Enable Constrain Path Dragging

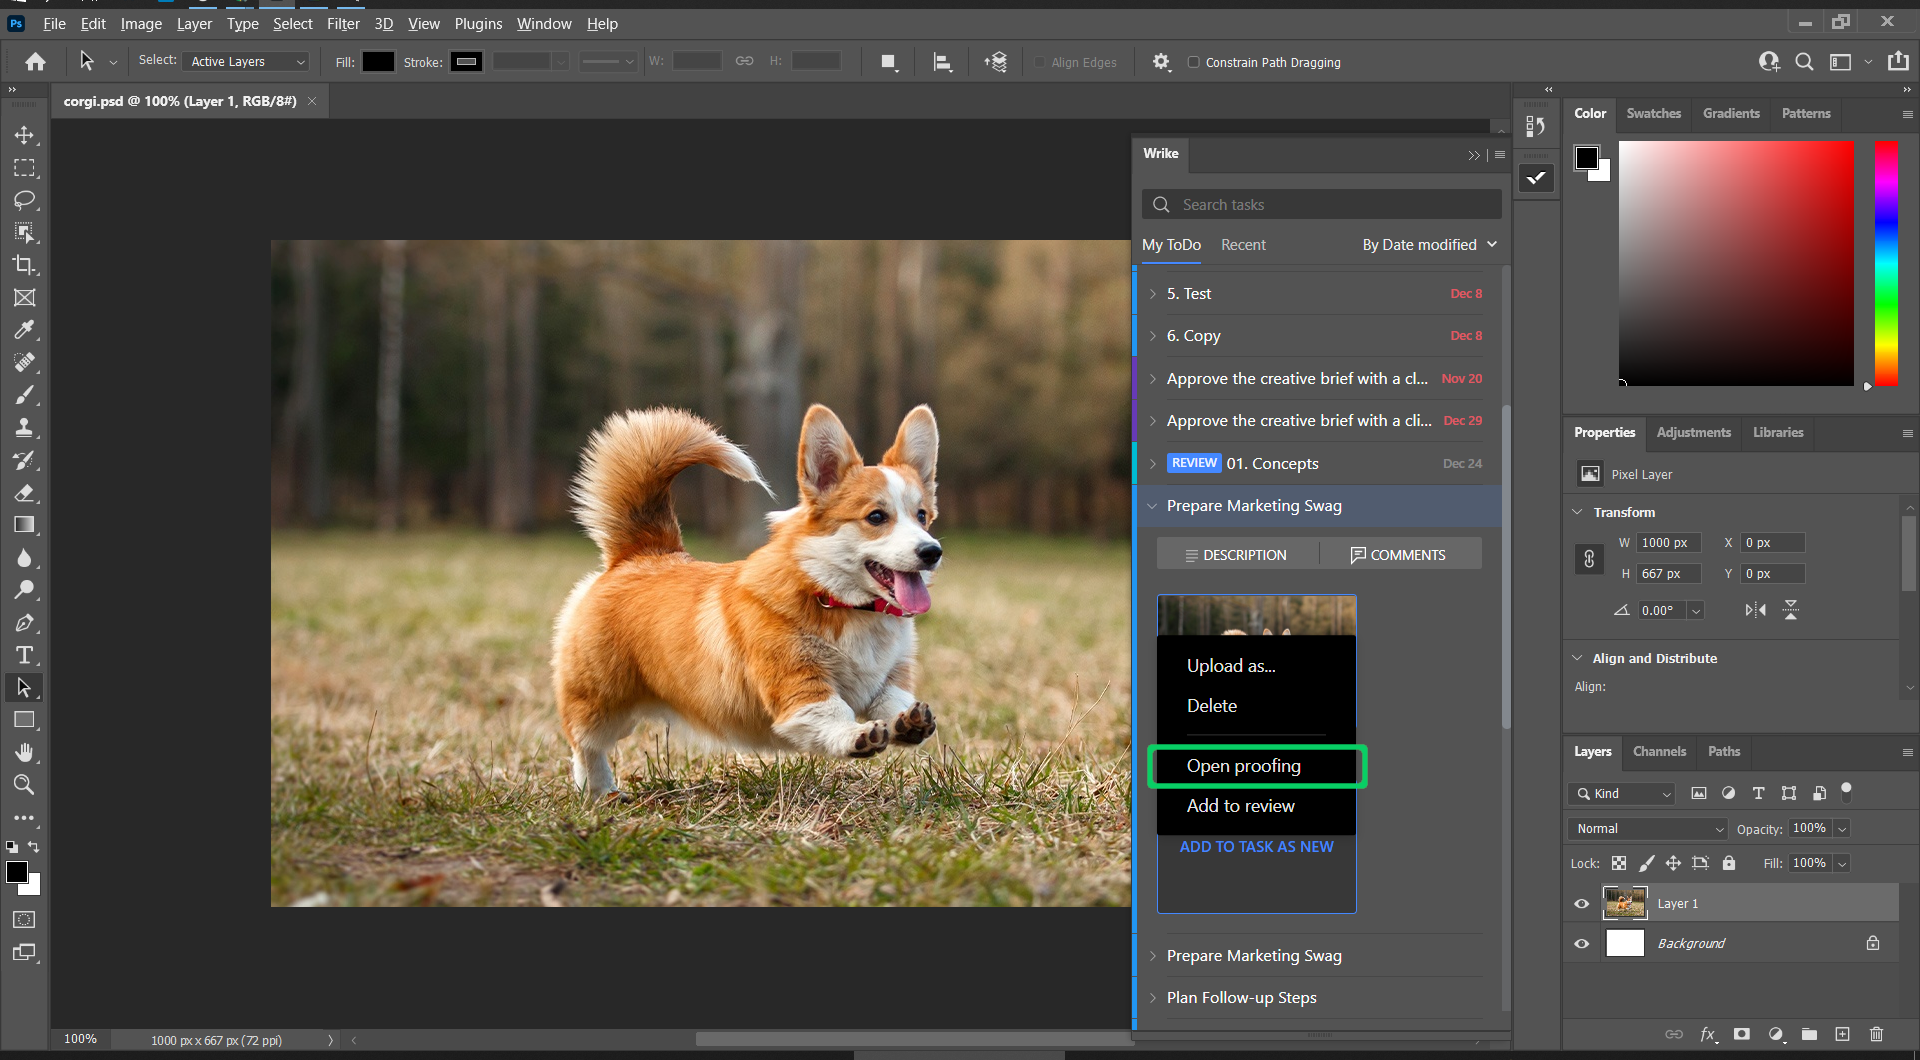tap(1193, 62)
